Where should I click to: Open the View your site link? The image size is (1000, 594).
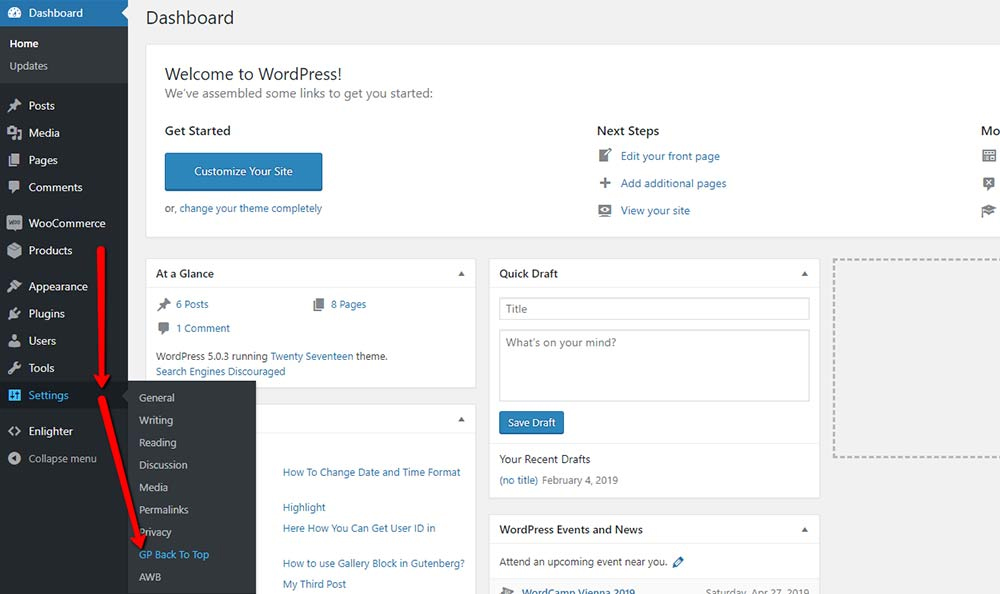pyautogui.click(x=655, y=211)
